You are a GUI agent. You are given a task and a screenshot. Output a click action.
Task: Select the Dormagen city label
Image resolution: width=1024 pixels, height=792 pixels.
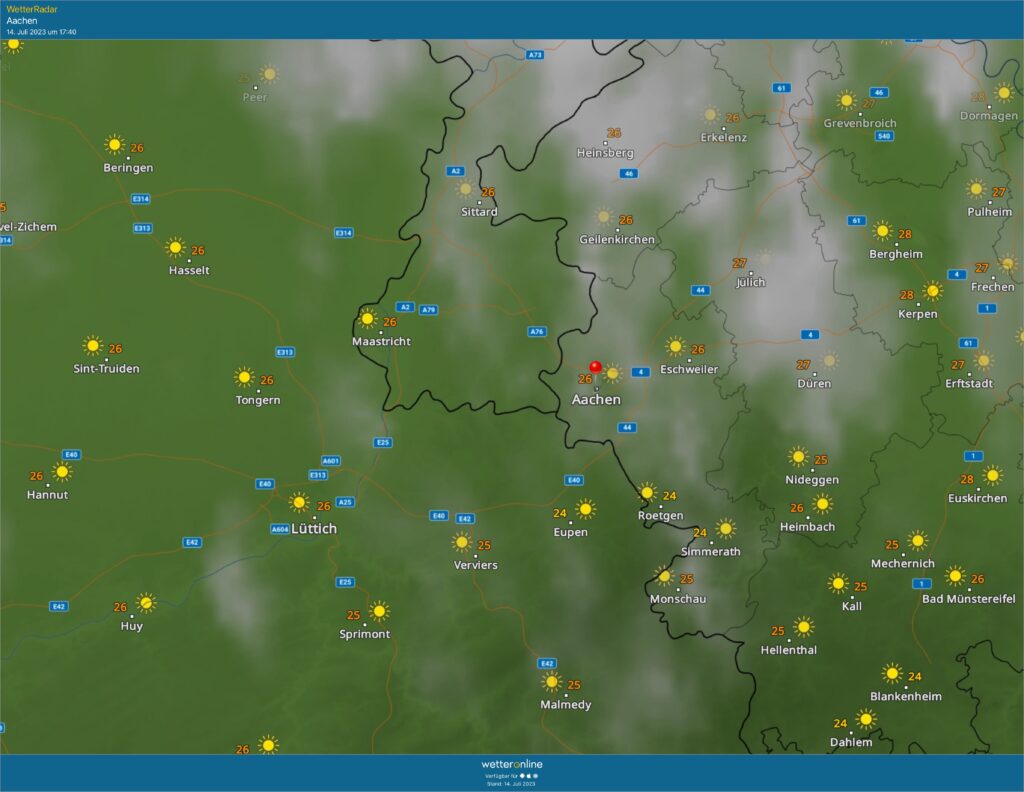(x=989, y=116)
